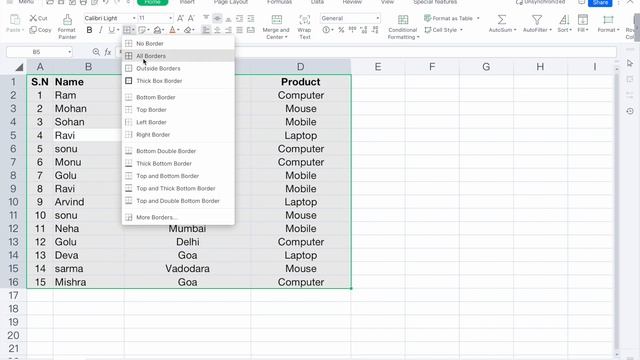This screenshot has width=640, height=360.
Task: Select column D header
Action: click(x=300, y=67)
